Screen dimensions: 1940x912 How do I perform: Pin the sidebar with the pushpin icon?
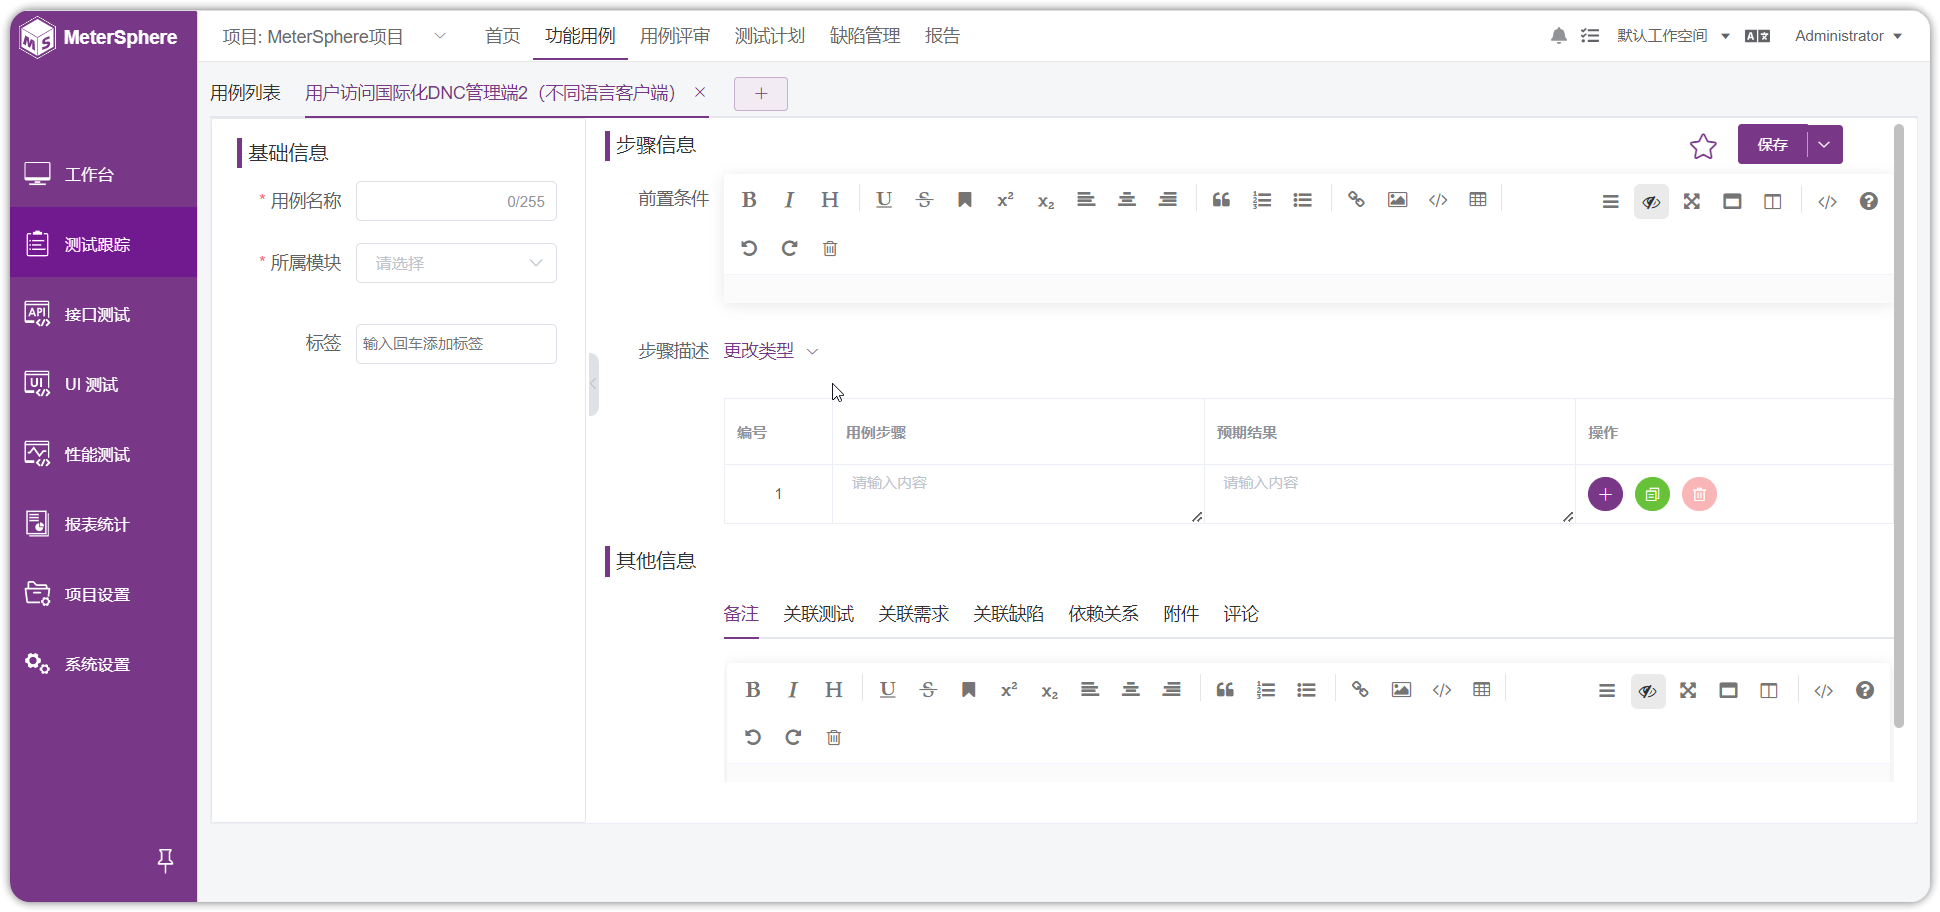click(x=165, y=860)
